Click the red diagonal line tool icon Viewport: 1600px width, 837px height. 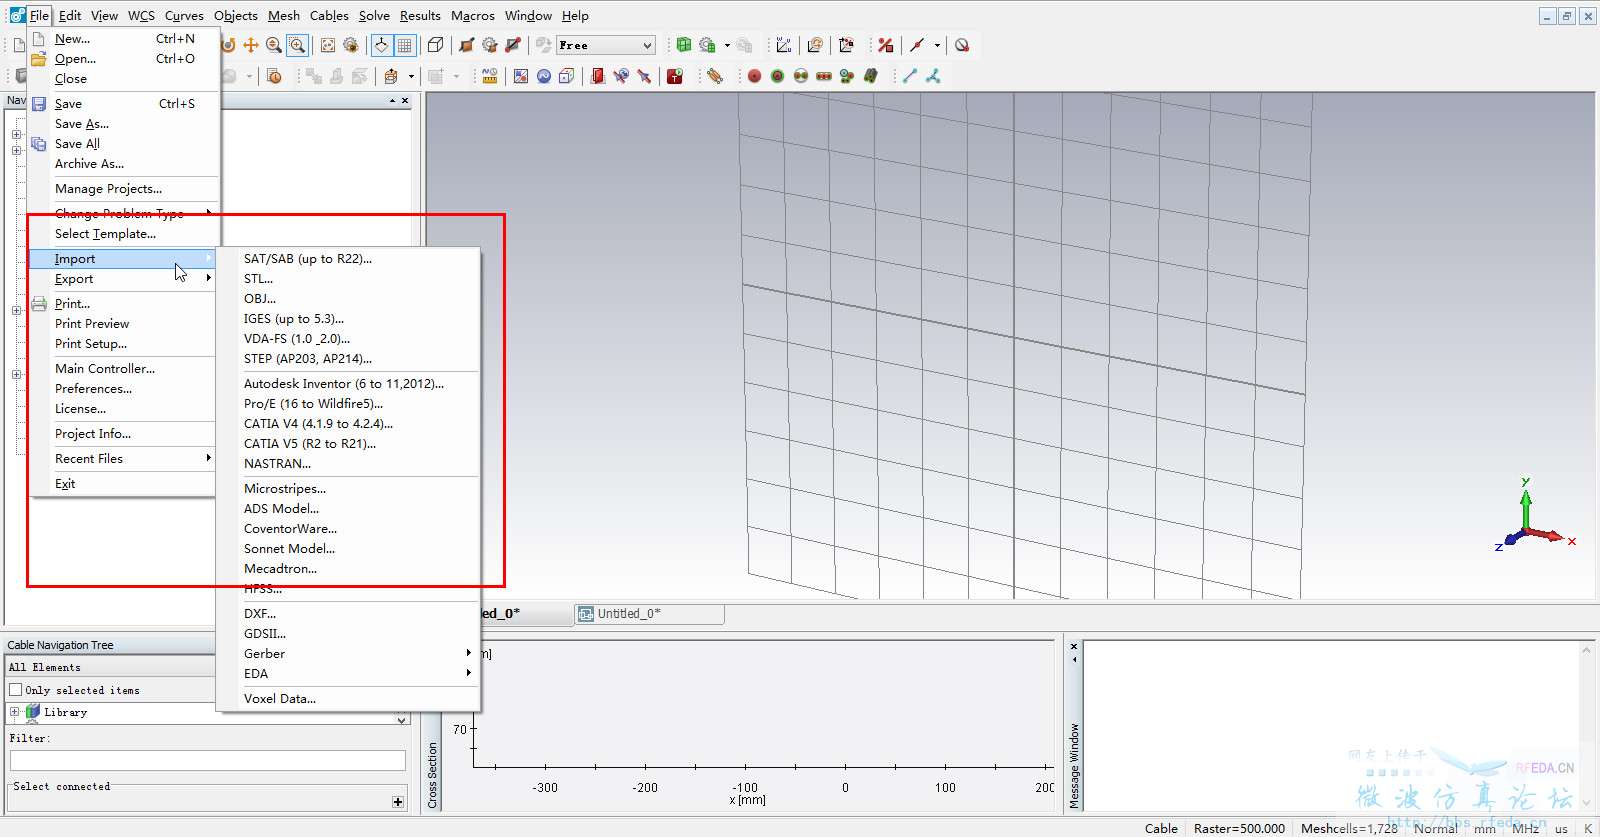pos(917,45)
